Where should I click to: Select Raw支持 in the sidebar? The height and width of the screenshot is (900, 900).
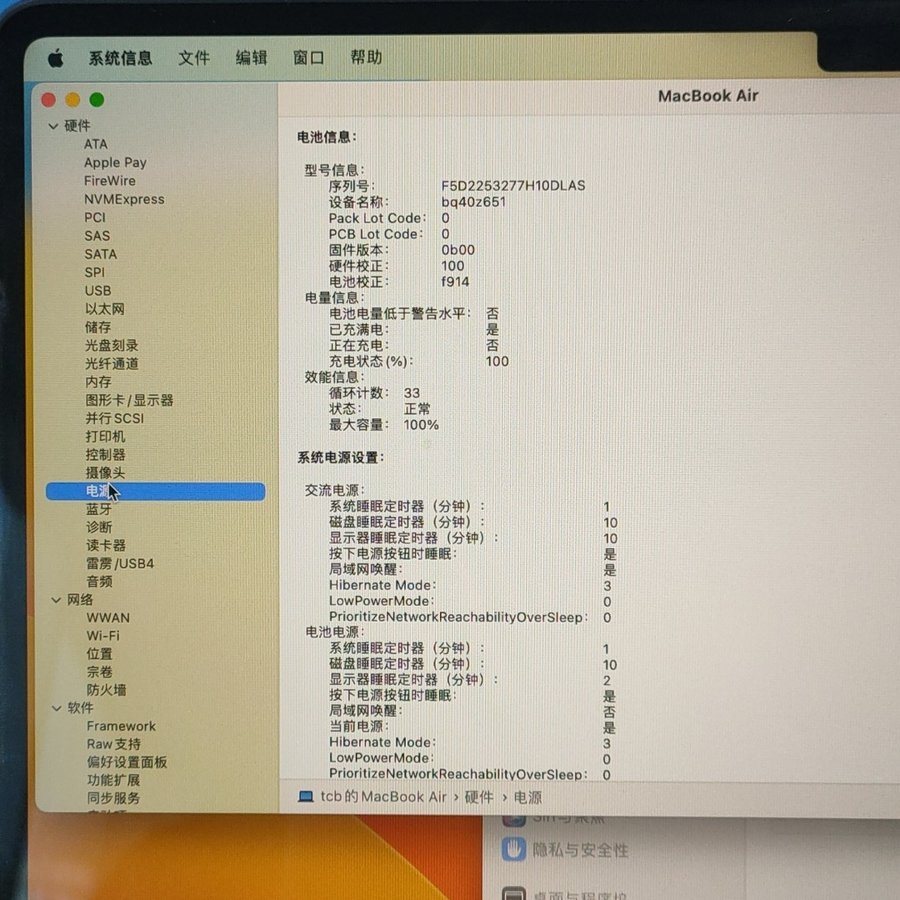pos(114,744)
